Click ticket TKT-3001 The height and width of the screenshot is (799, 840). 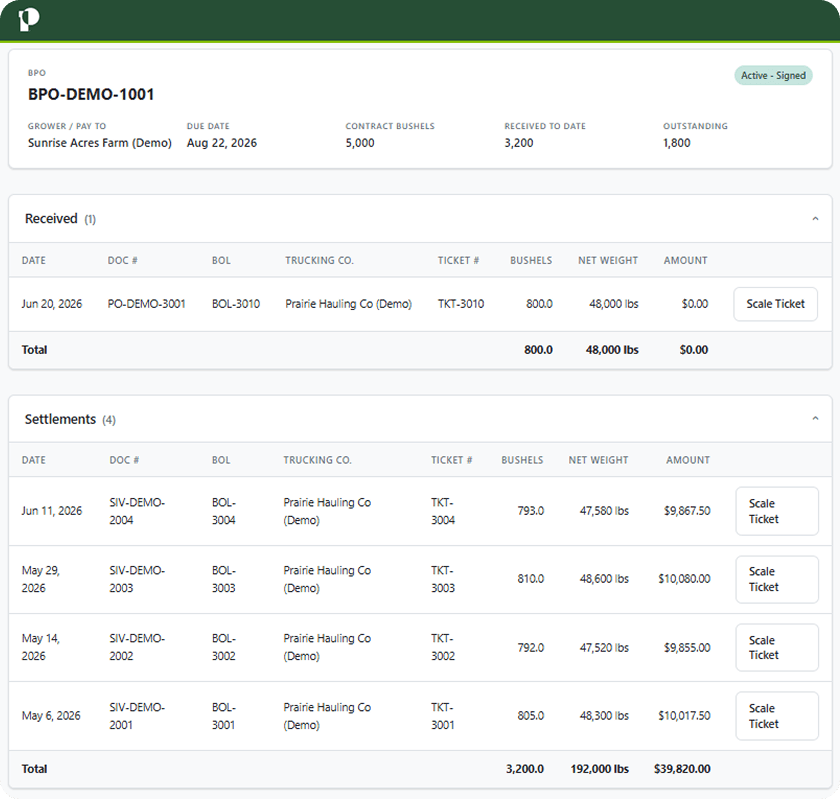443,716
